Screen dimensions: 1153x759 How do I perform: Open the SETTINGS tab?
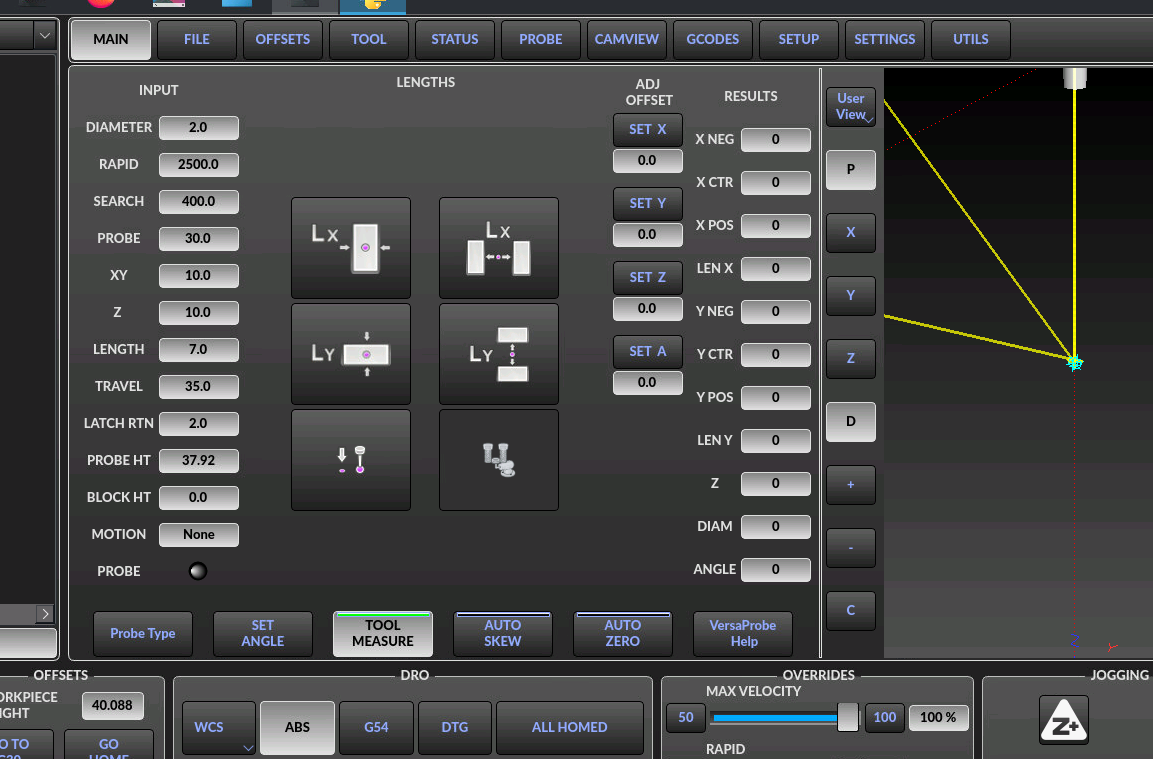(x=885, y=40)
